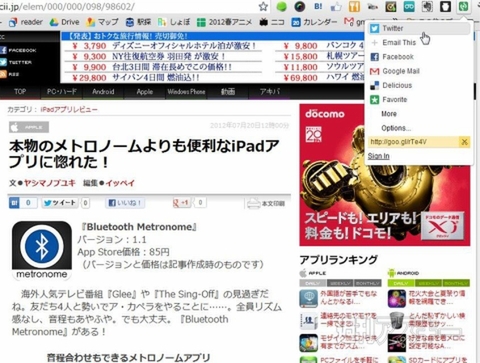480x363 pixels.
Task: Open the TOP navigation tab
Action: (20, 91)
